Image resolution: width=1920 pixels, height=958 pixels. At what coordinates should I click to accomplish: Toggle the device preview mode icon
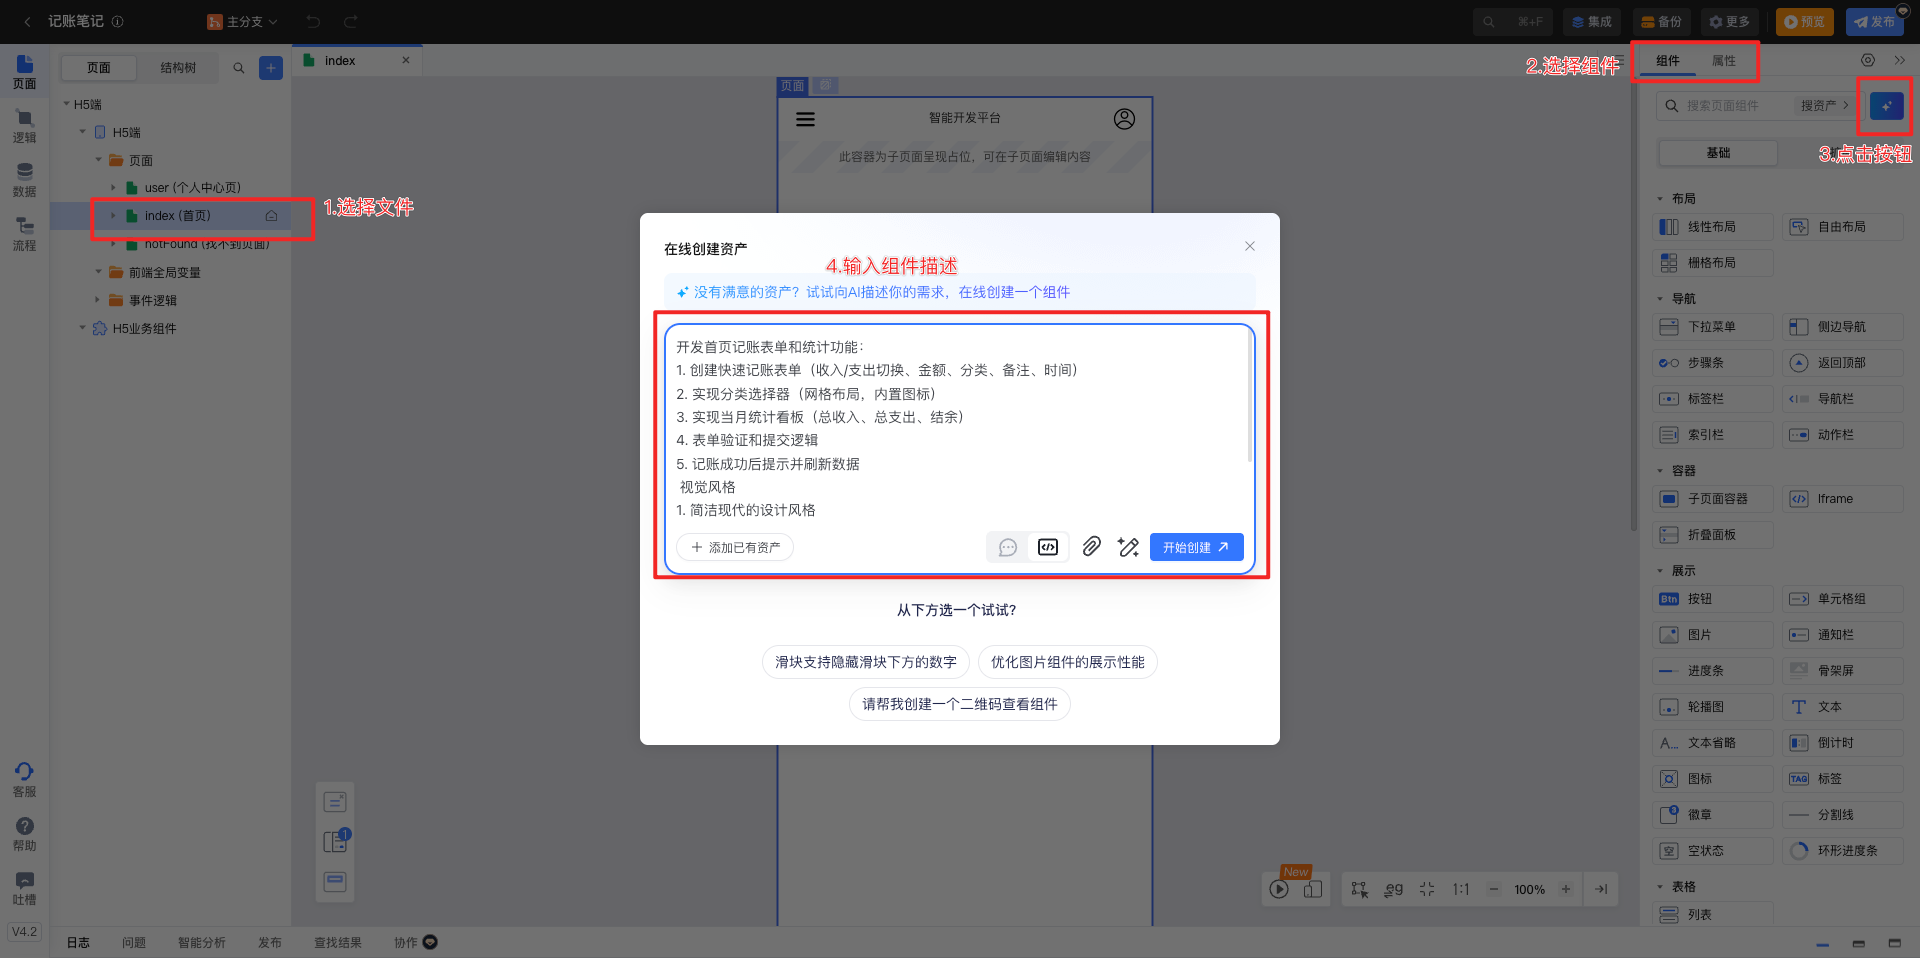coord(1312,890)
